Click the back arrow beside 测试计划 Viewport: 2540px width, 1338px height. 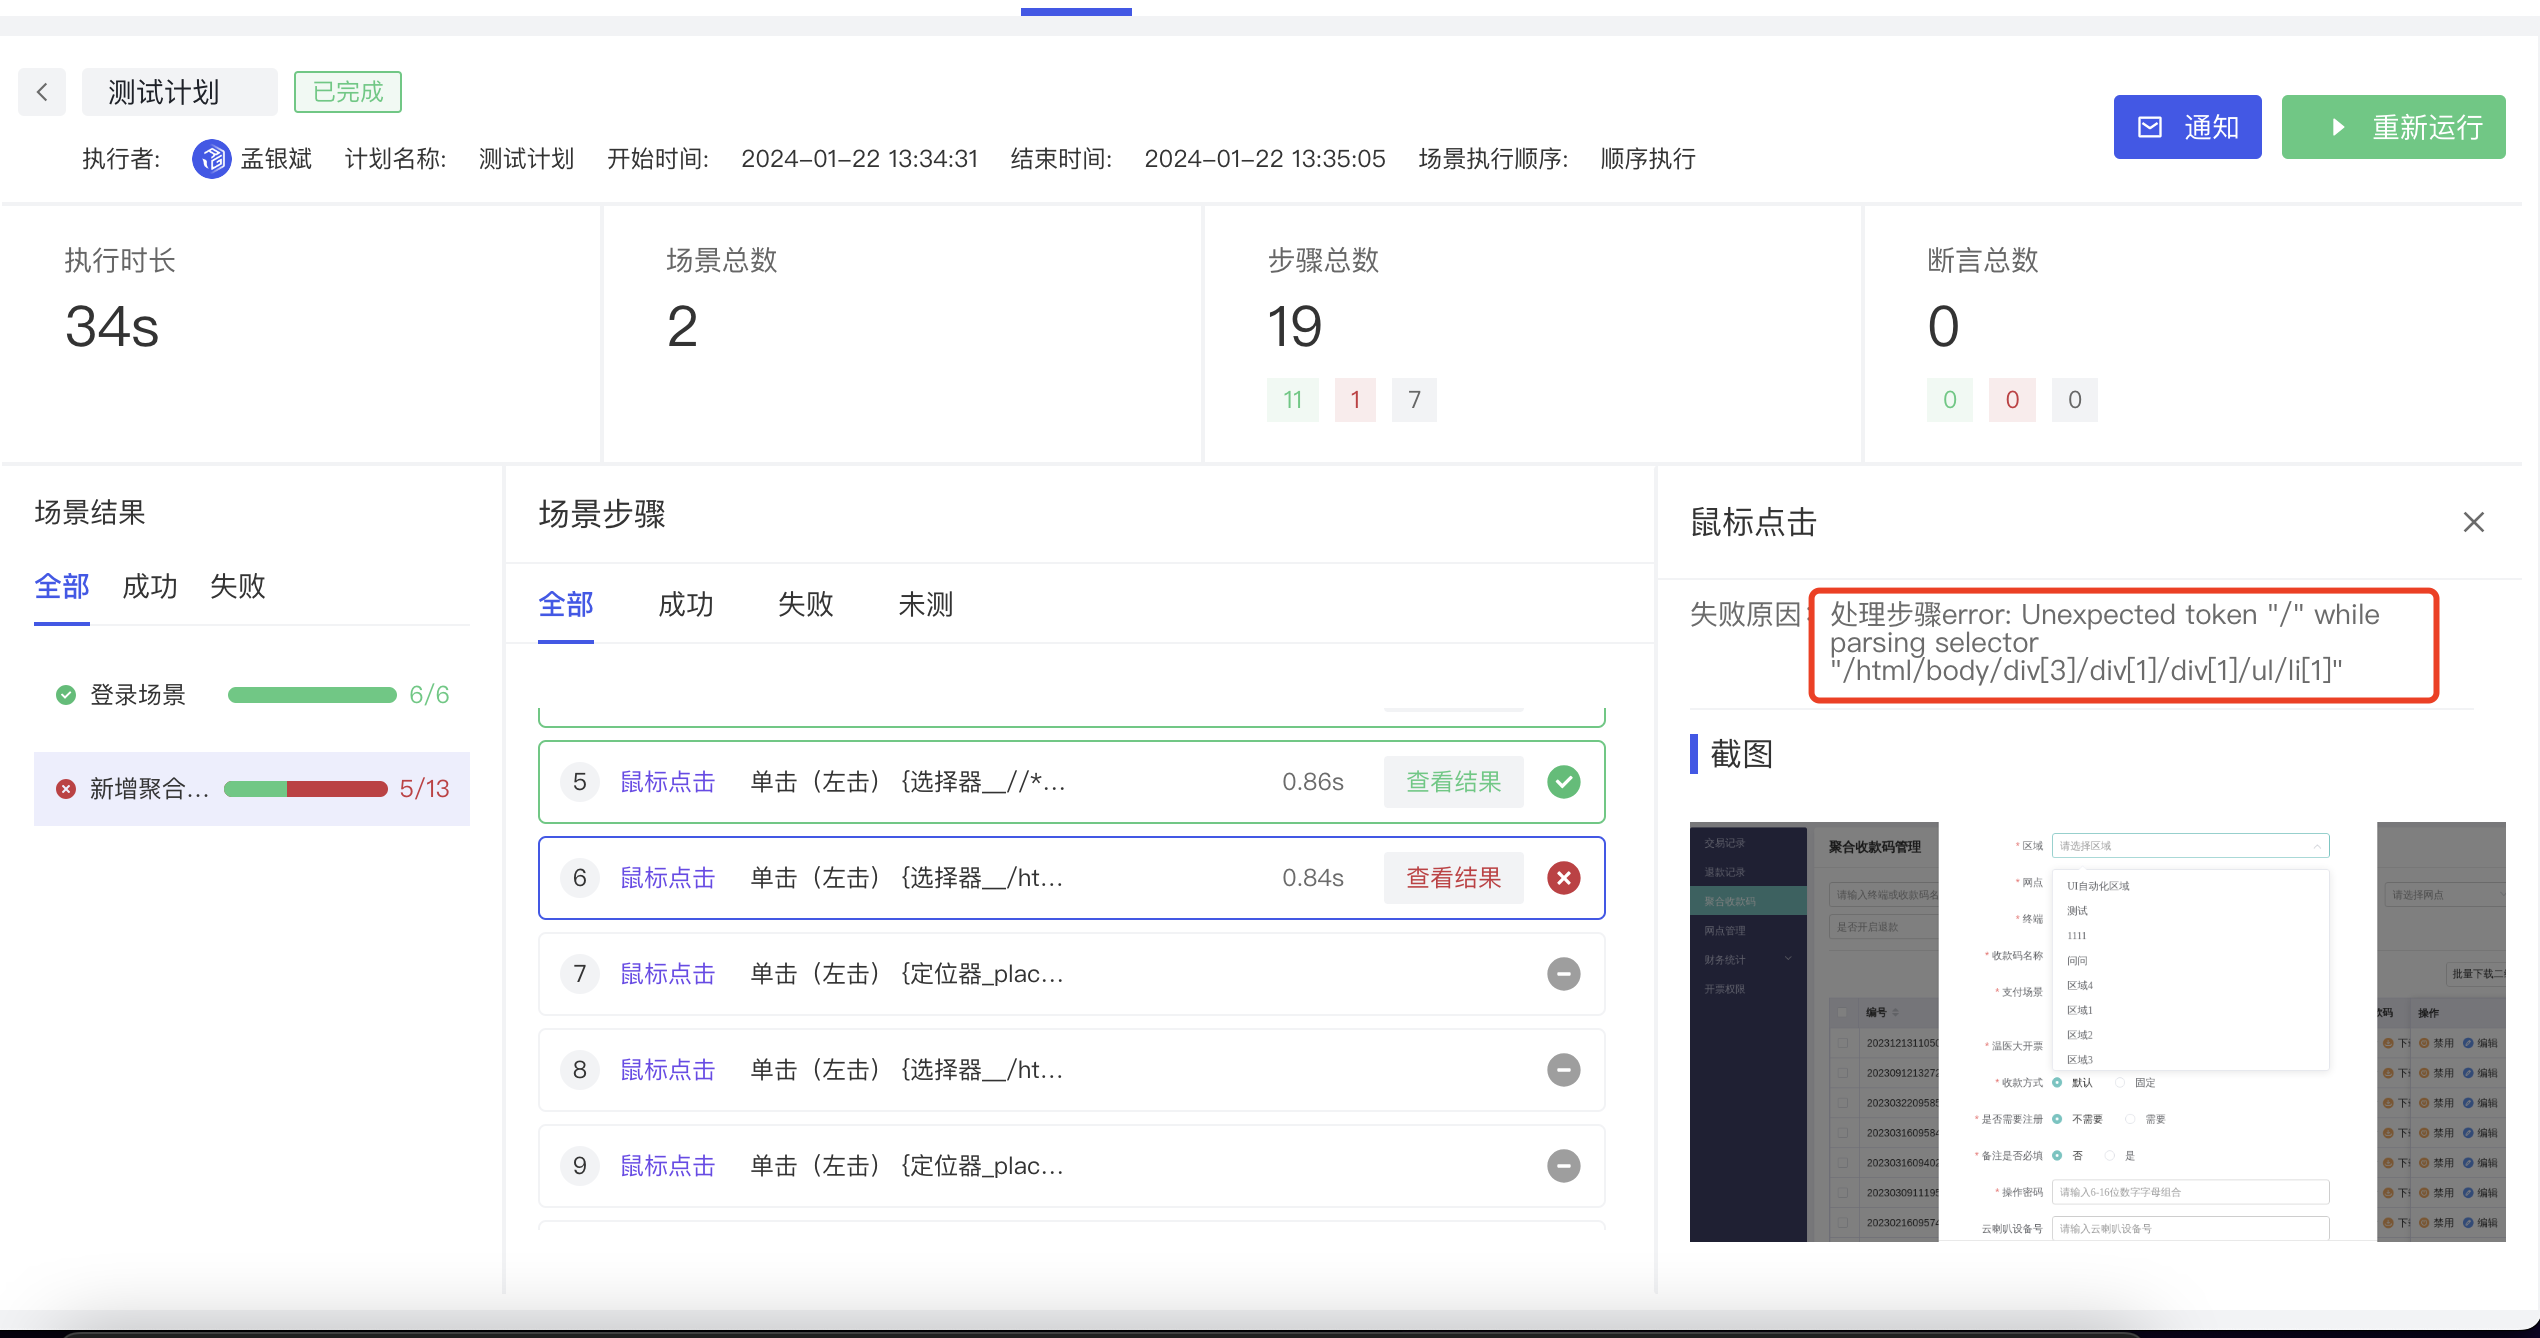(42, 93)
